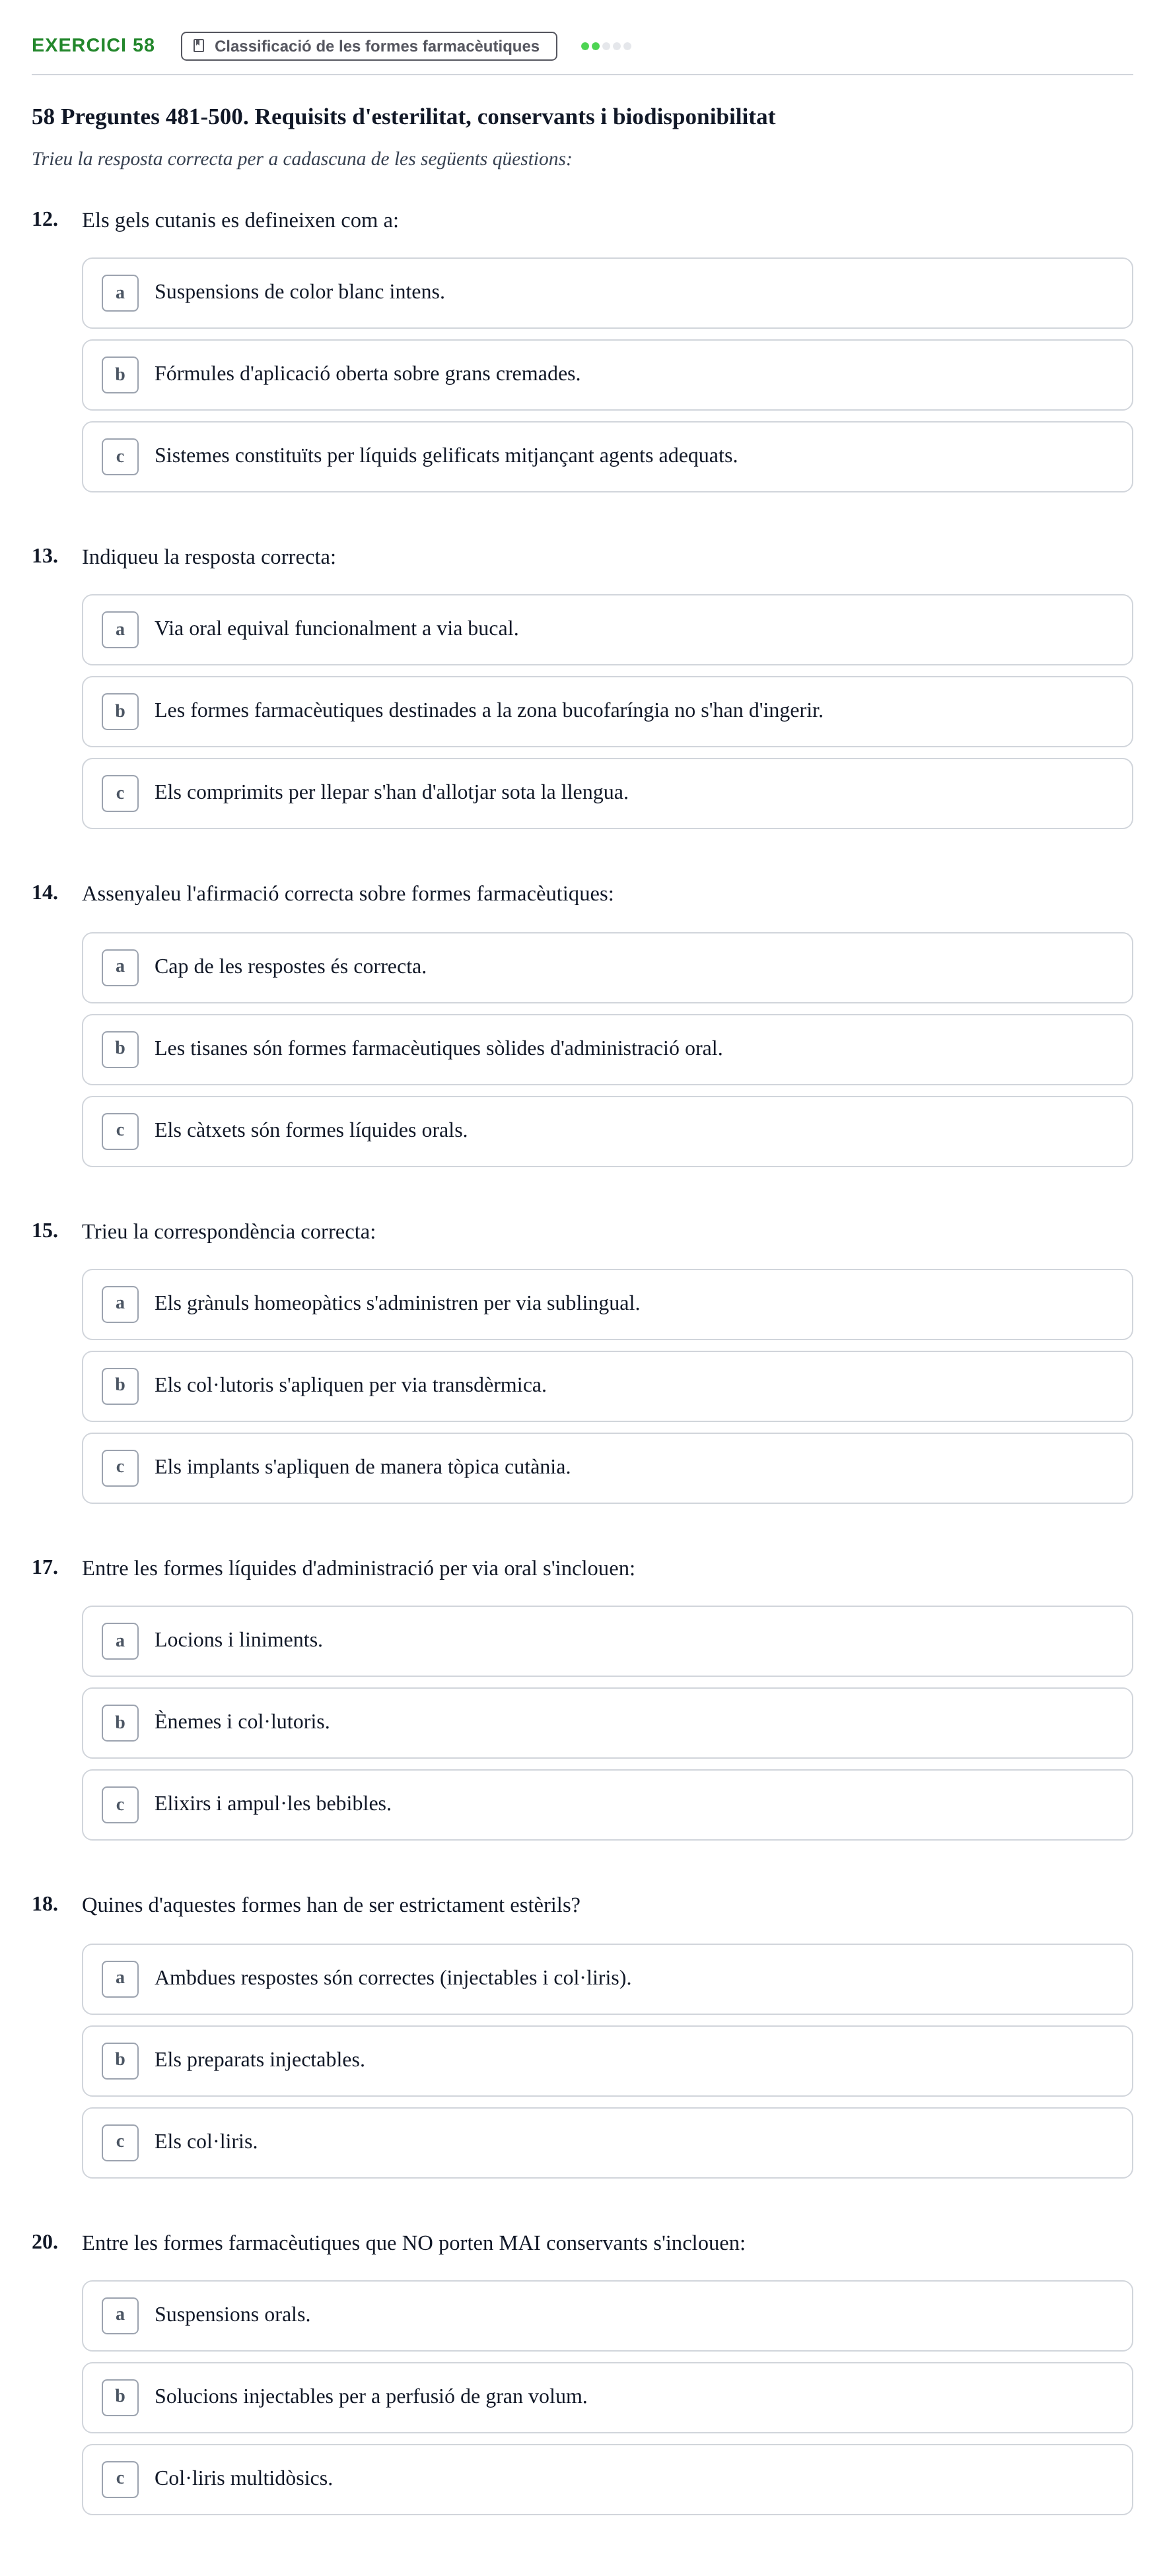Choose 'Elixirs i ampul·les bebibles' option
The height and width of the screenshot is (2576, 1165).
tap(607, 1805)
